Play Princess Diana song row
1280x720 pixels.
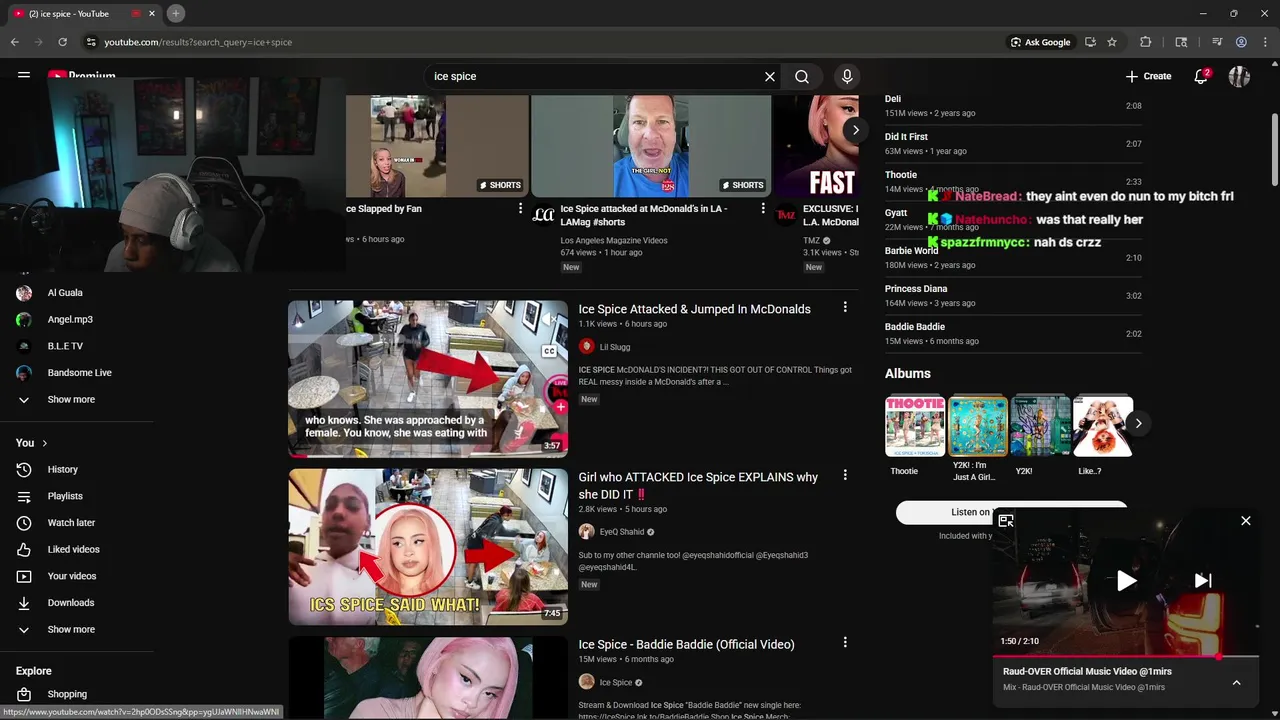(x=1013, y=295)
